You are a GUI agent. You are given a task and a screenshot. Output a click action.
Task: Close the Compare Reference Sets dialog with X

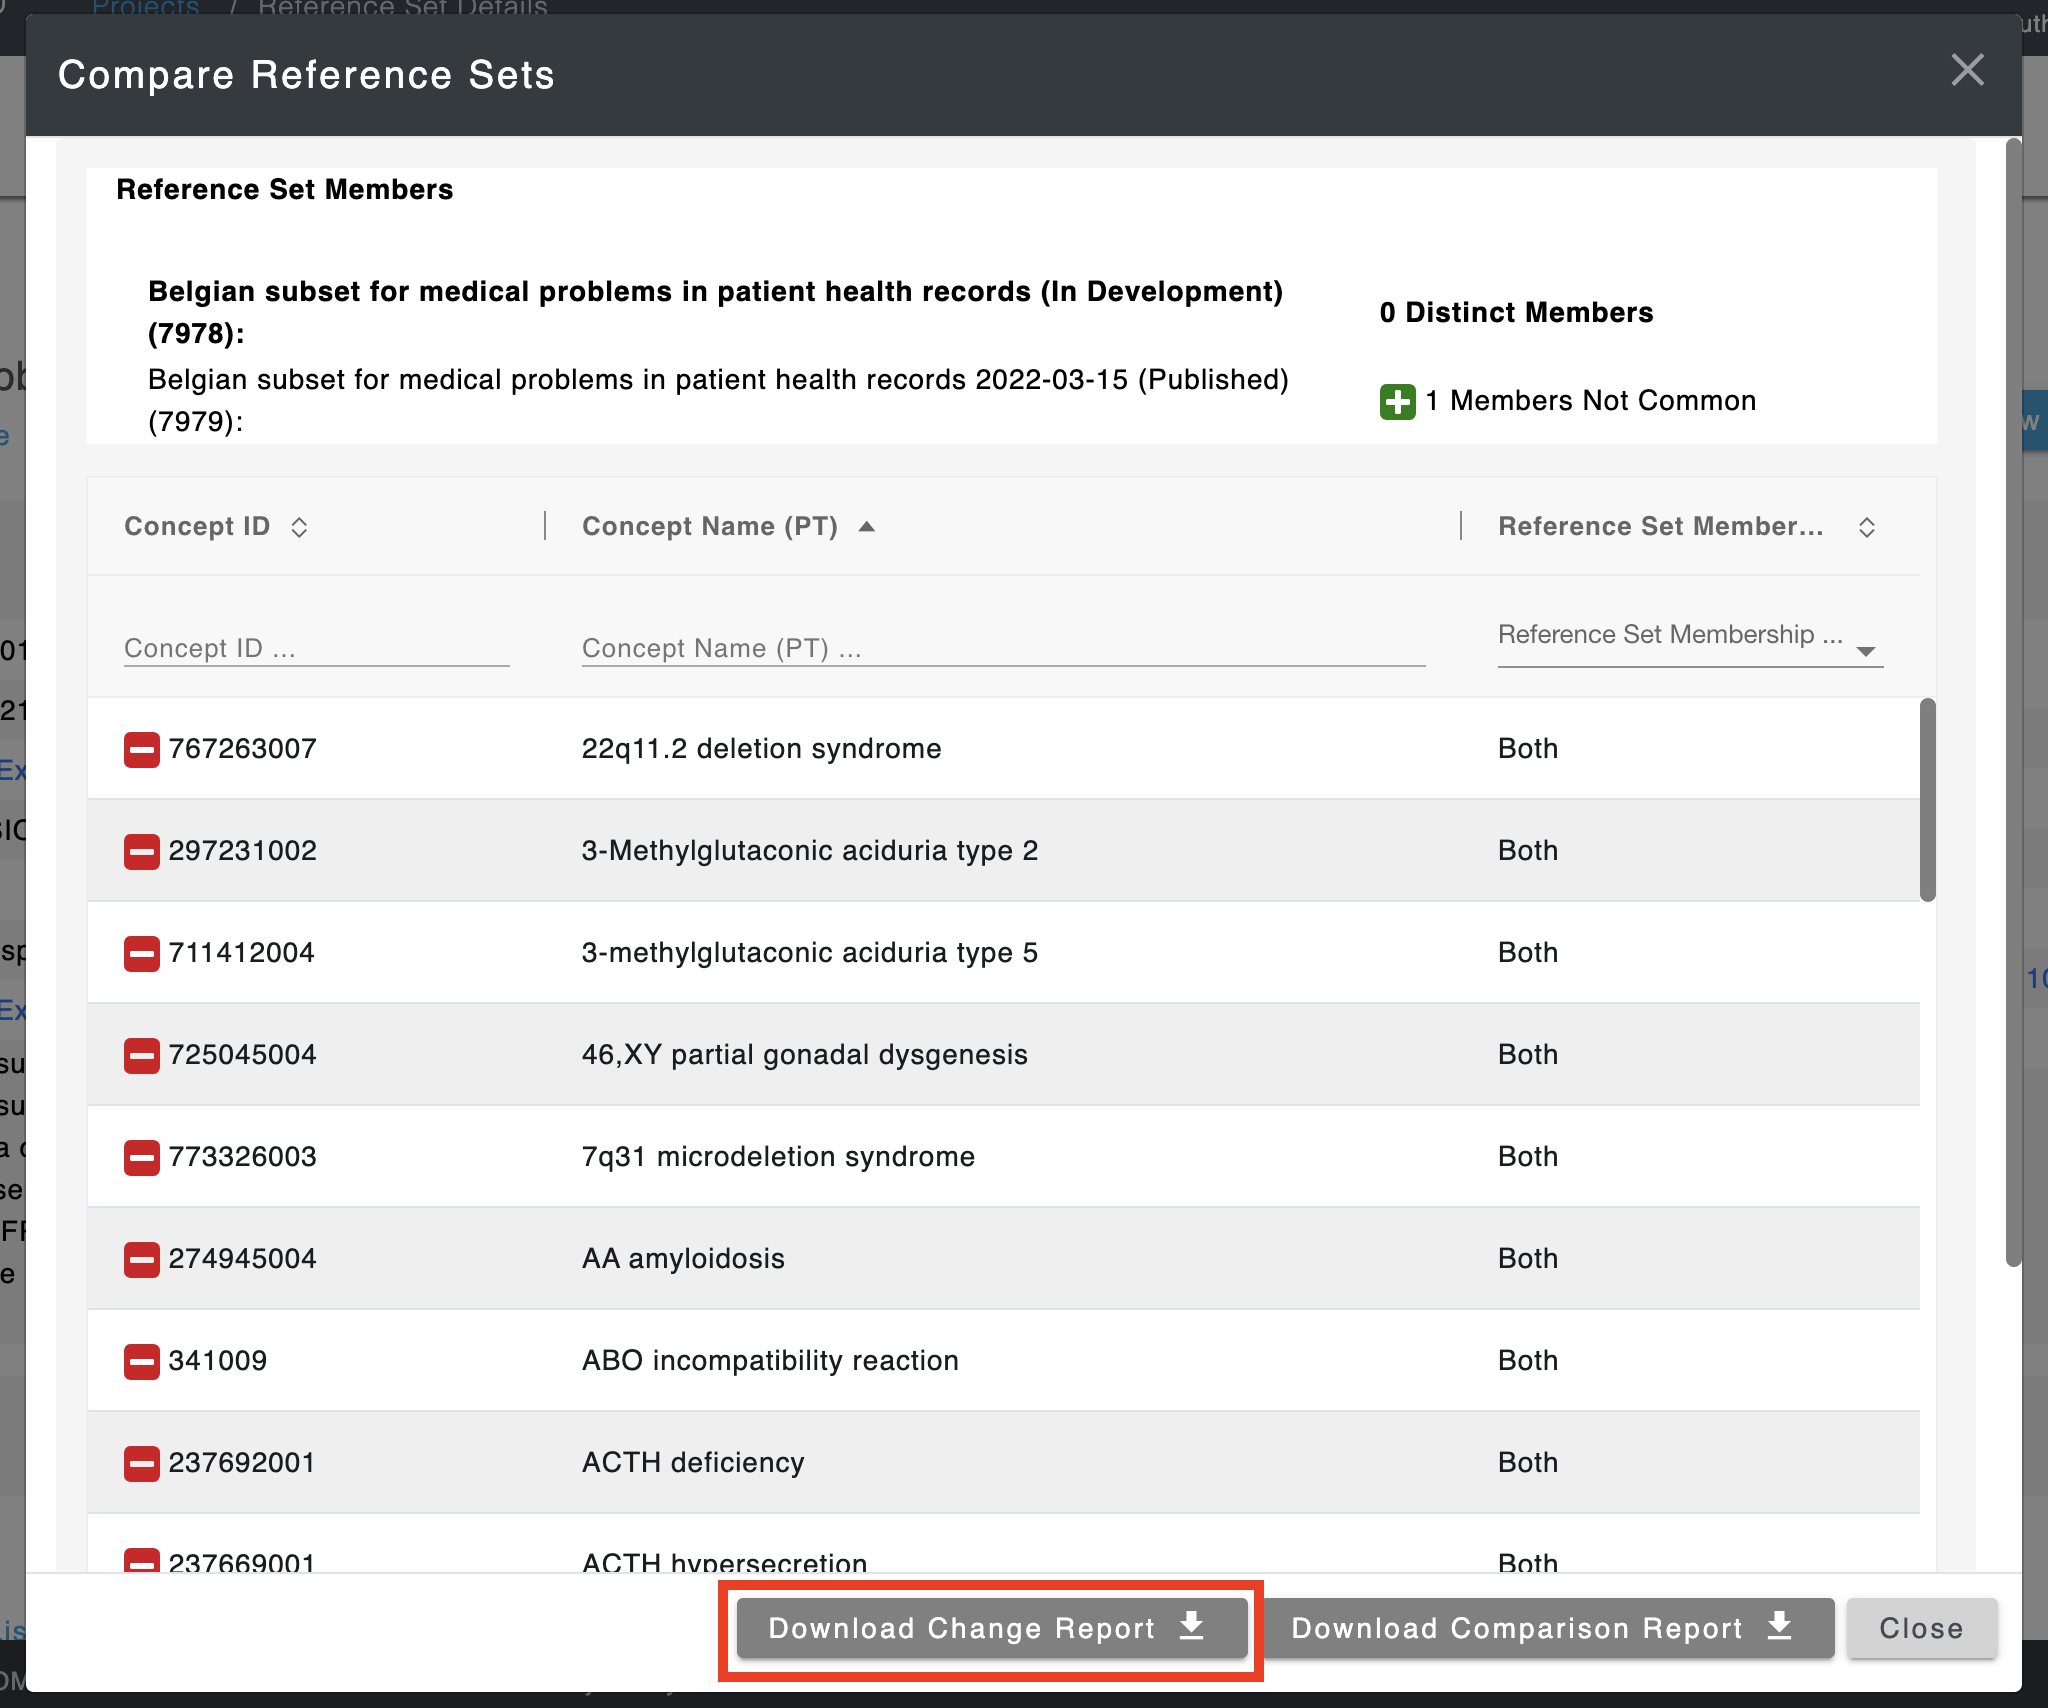pos(1967,70)
